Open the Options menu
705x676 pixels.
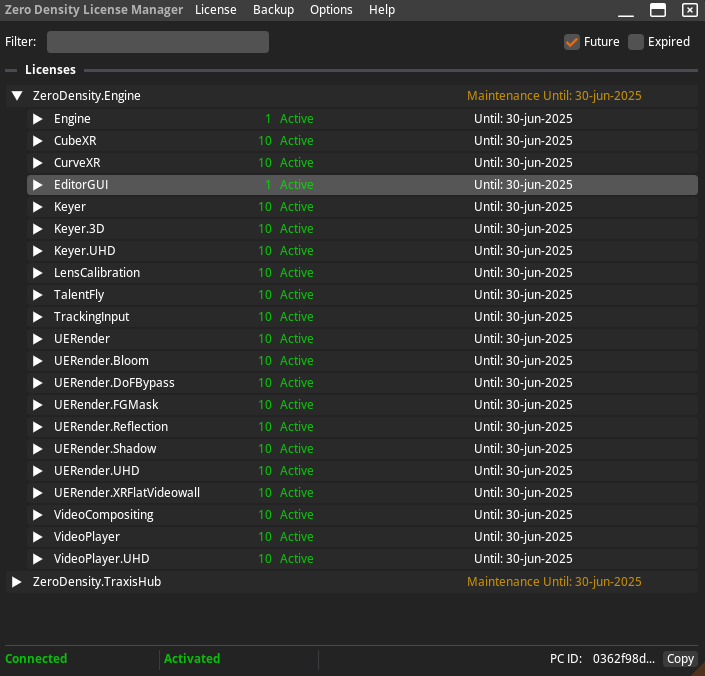pyautogui.click(x=331, y=10)
